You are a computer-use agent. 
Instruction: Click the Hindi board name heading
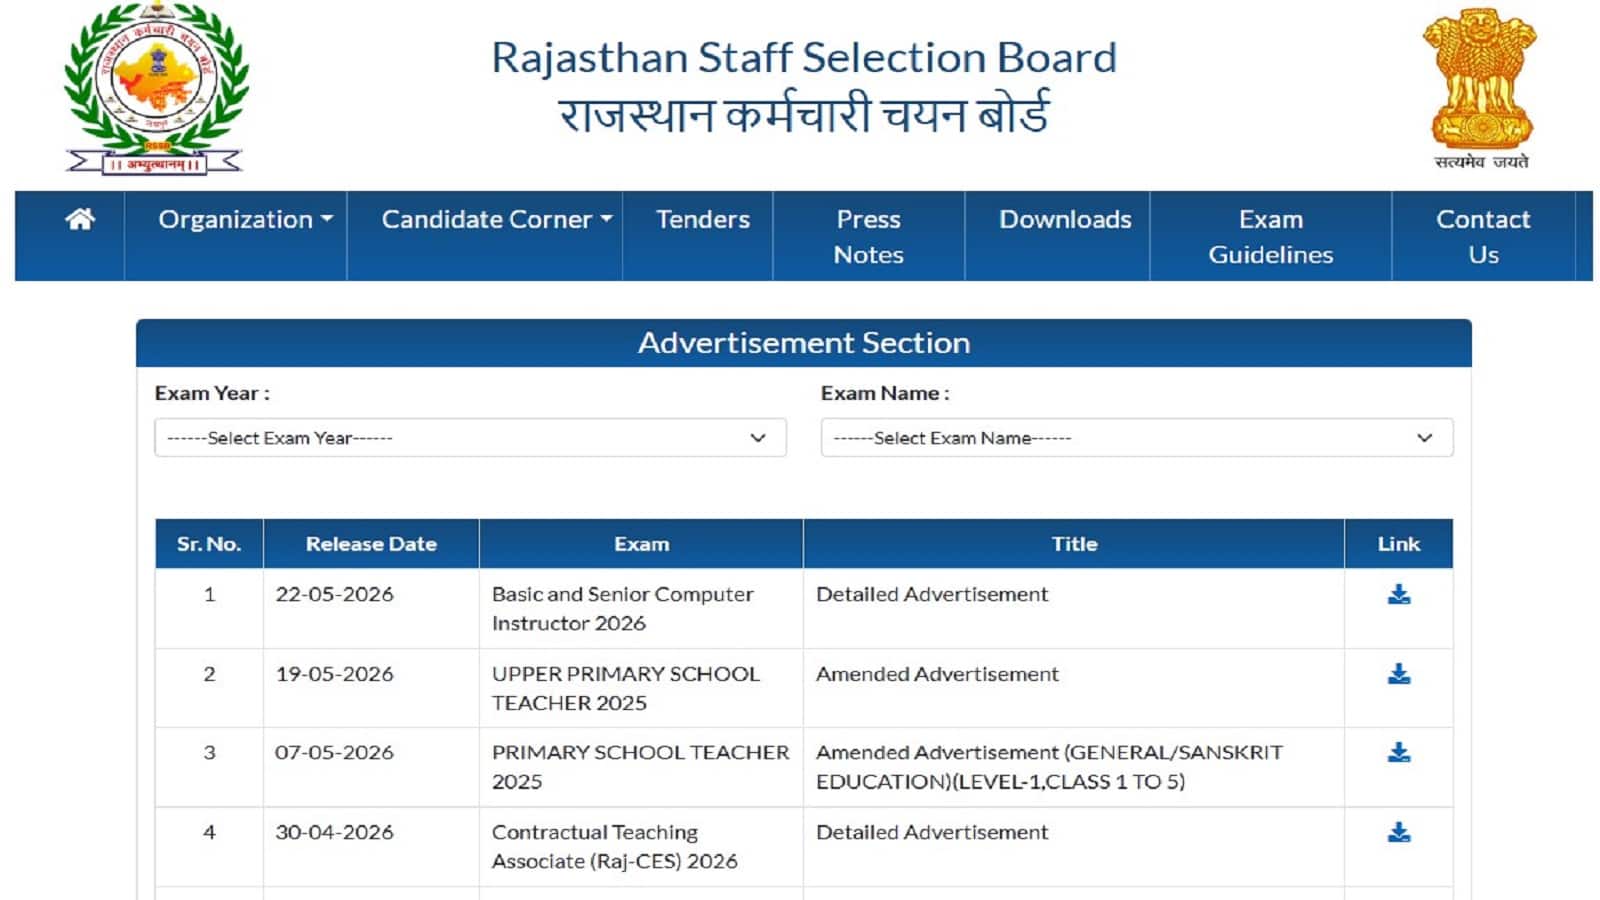[x=804, y=114]
